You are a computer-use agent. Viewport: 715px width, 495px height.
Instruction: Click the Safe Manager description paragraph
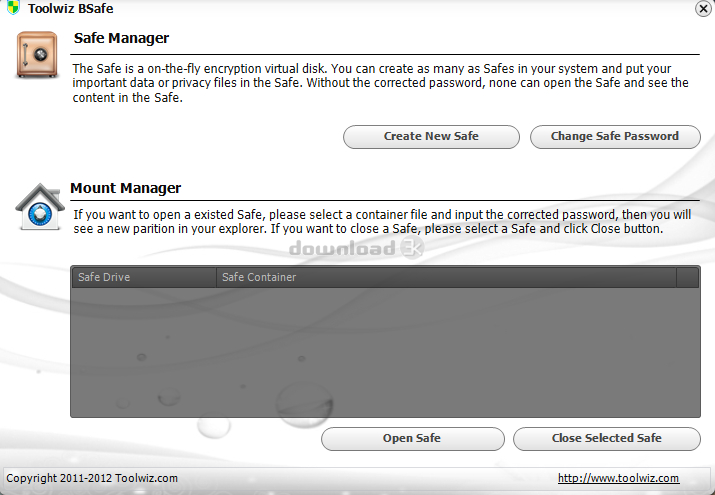click(x=380, y=83)
